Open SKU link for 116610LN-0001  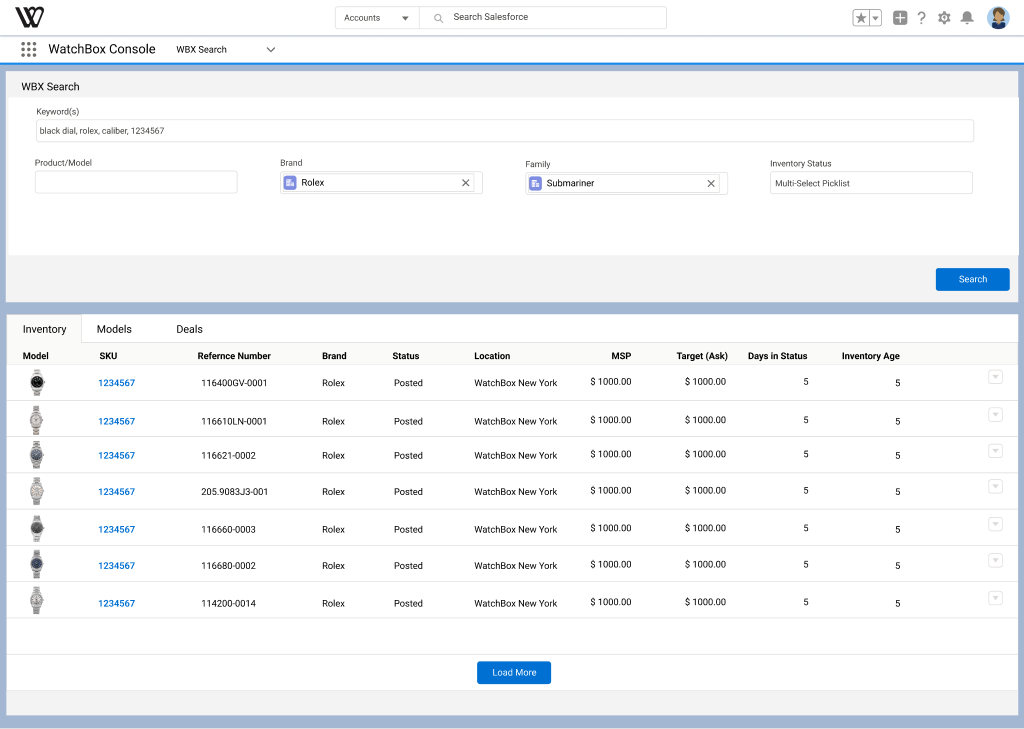pyautogui.click(x=116, y=421)
